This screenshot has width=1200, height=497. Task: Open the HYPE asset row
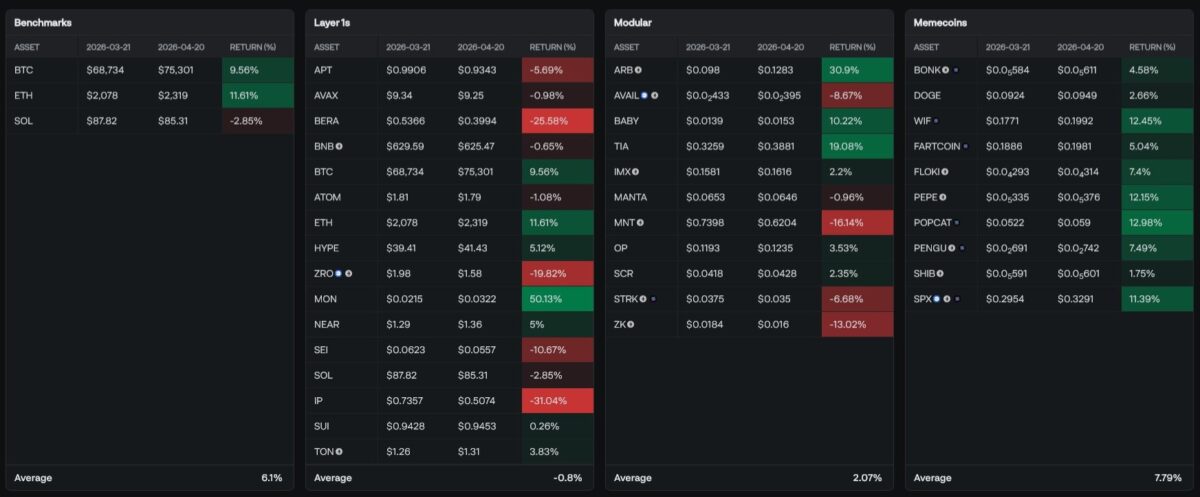324,248
